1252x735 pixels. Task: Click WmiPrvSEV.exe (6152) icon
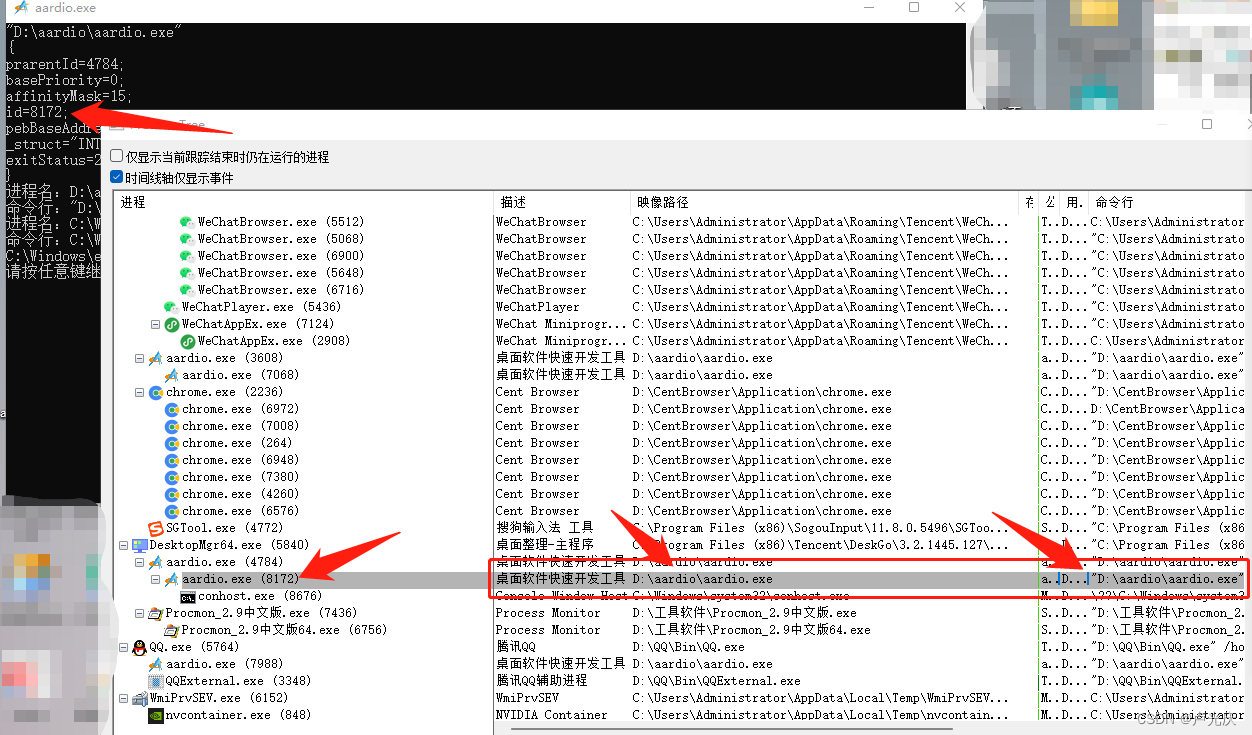pyautogui.click(x=139, y=698)
